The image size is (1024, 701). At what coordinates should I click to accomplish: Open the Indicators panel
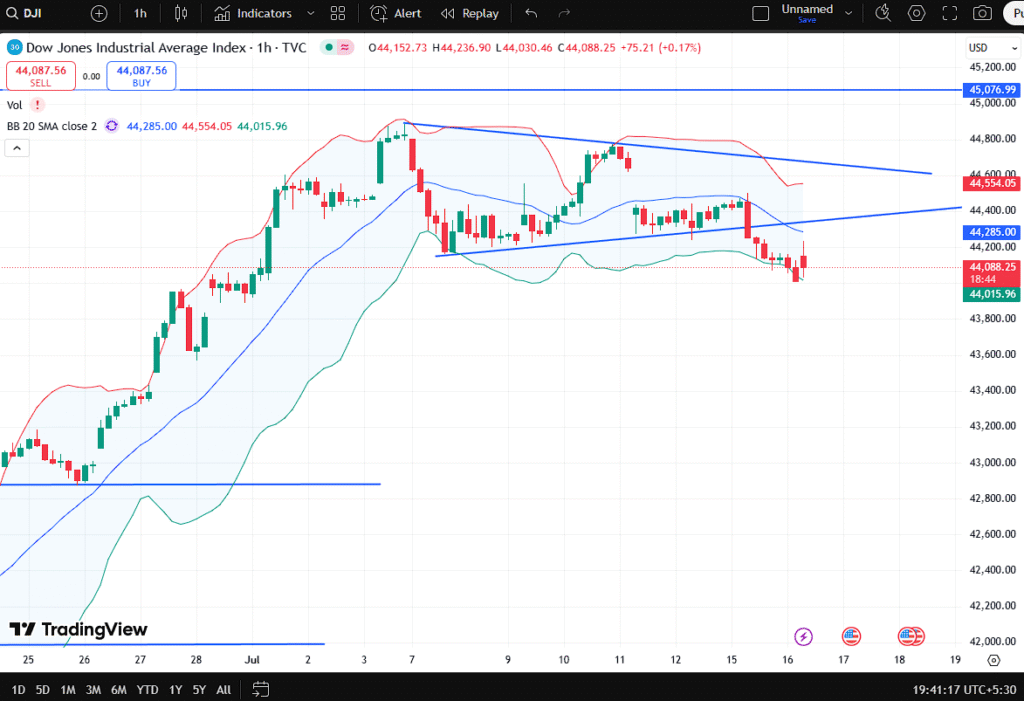[253, 13]
